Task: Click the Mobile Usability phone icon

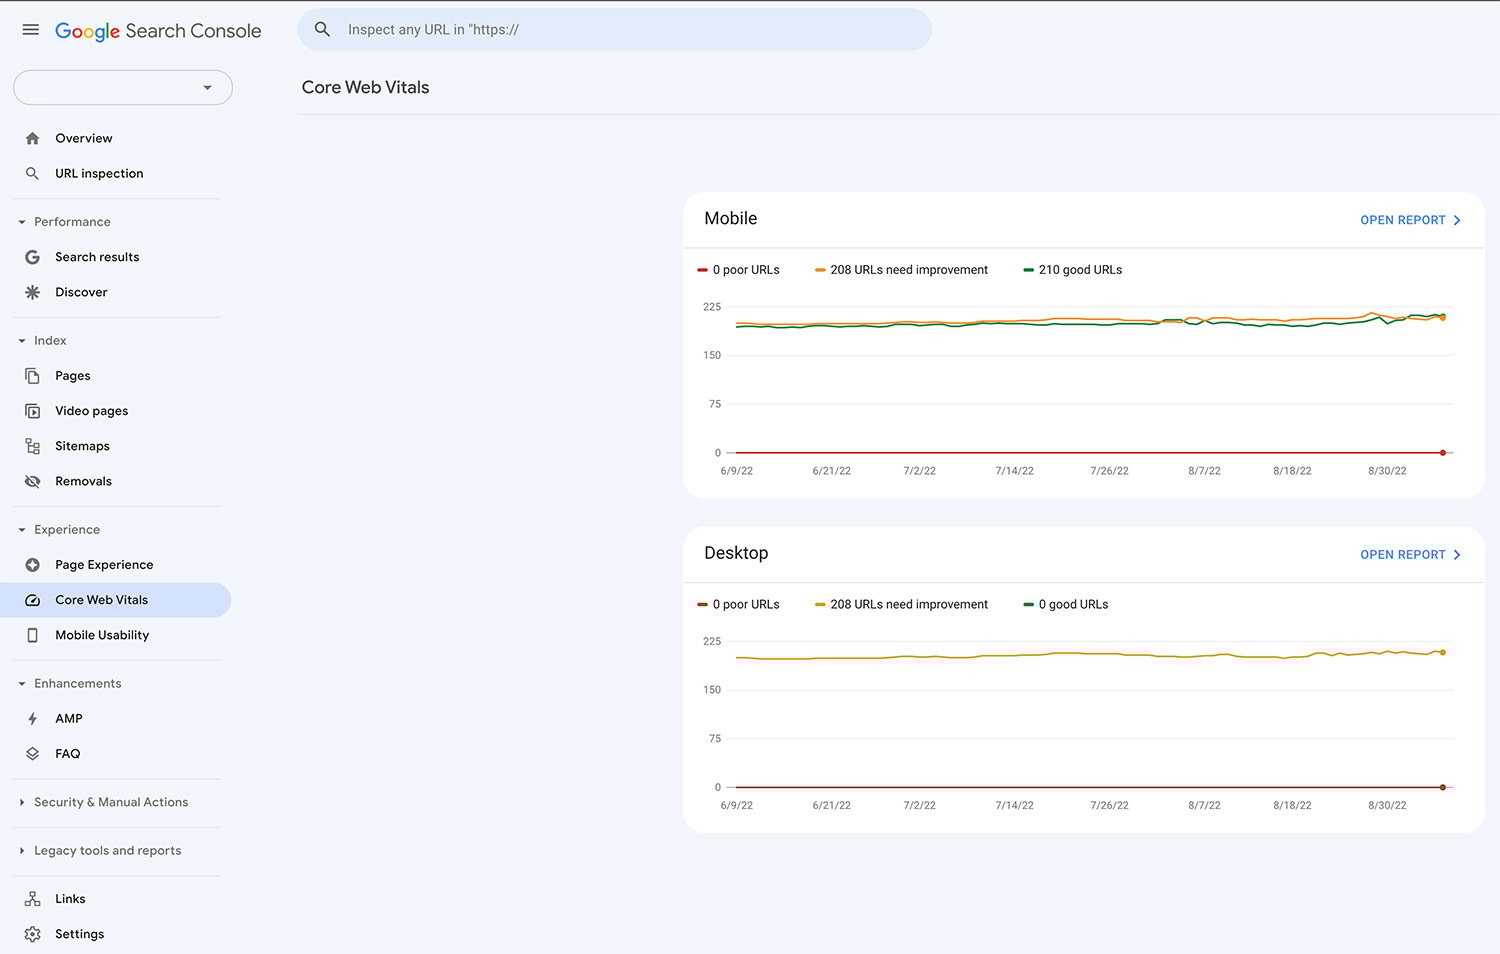Action: (32, 635)
